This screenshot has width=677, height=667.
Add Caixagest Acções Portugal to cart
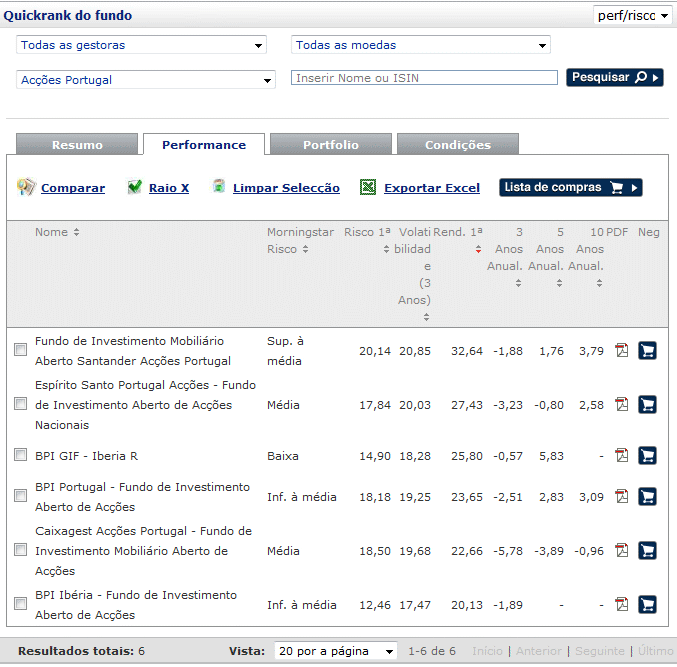point(647,550)
